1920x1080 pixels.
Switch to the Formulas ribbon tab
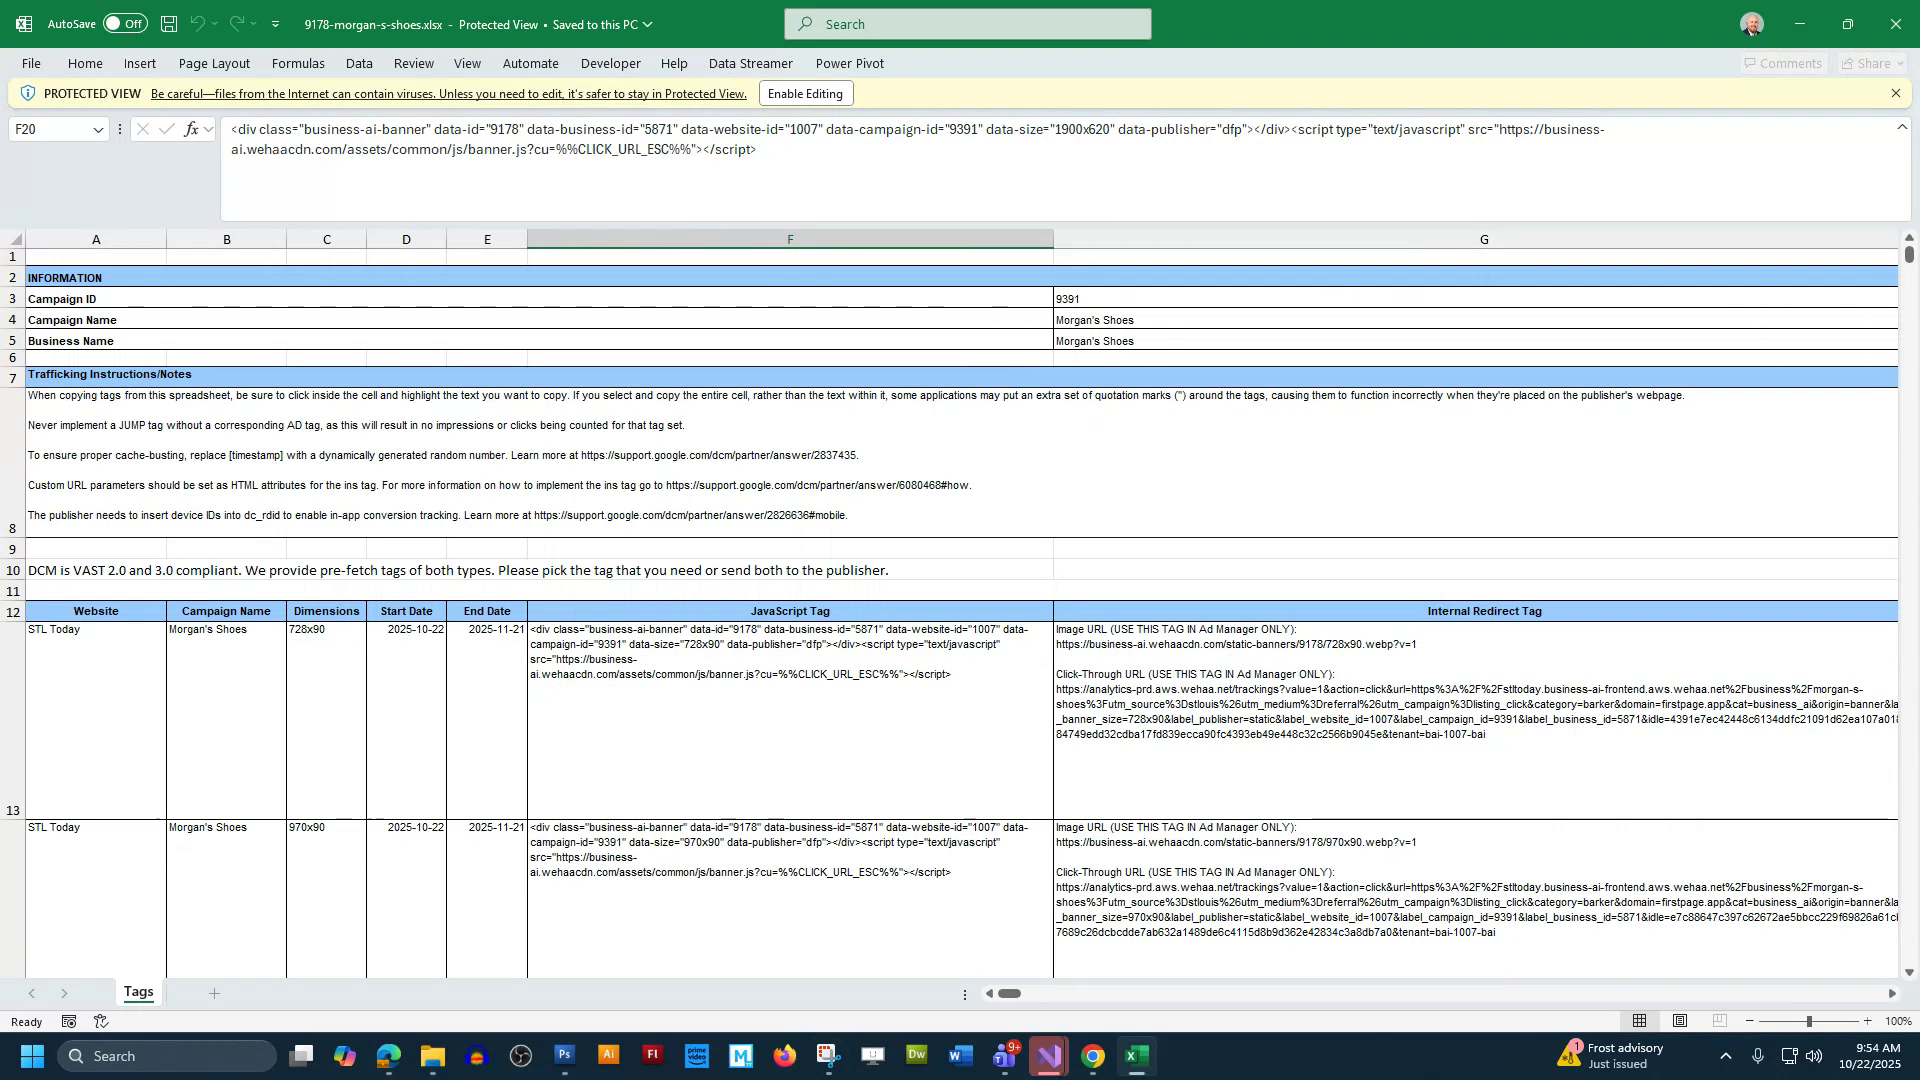pos(298,63)
